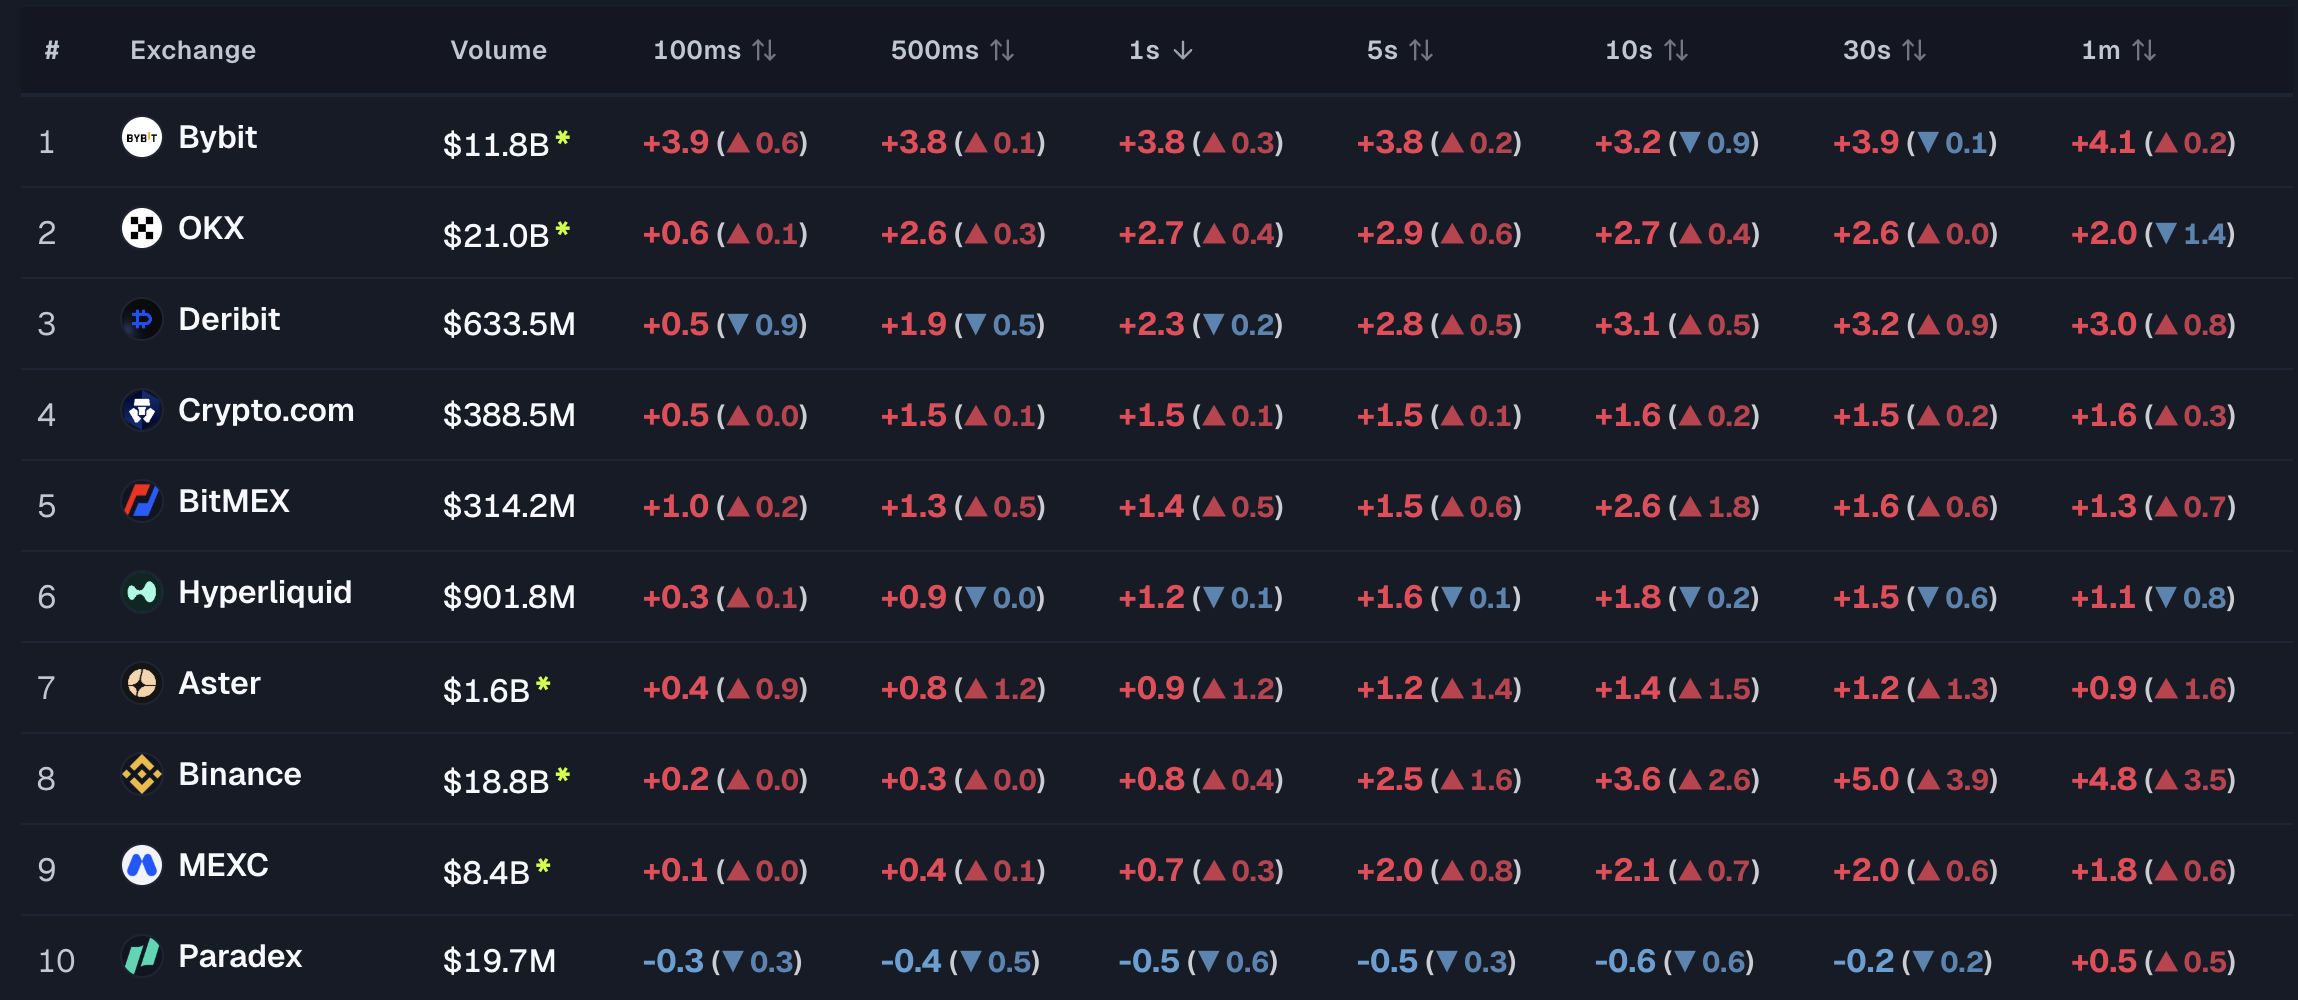Click Paradex 100ms value -0.3
Screen dimensions: 2298x1000
pyautogui.click(x=673, y=961)
